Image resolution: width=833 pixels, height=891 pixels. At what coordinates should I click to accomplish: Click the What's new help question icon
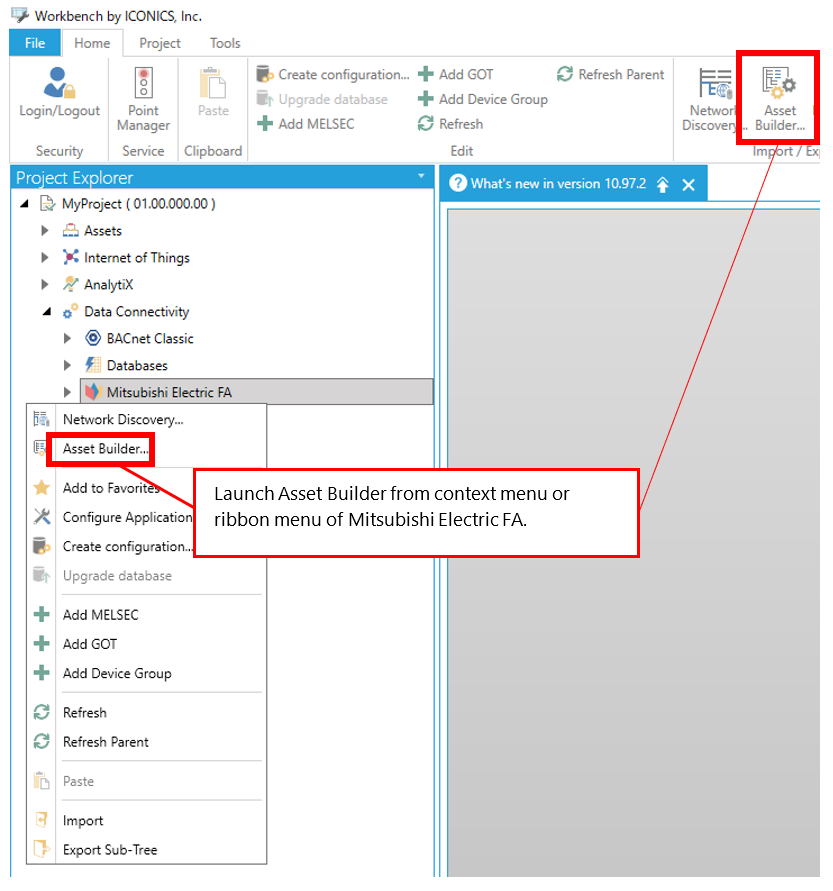pyautogui.click(x=458, y=183)
